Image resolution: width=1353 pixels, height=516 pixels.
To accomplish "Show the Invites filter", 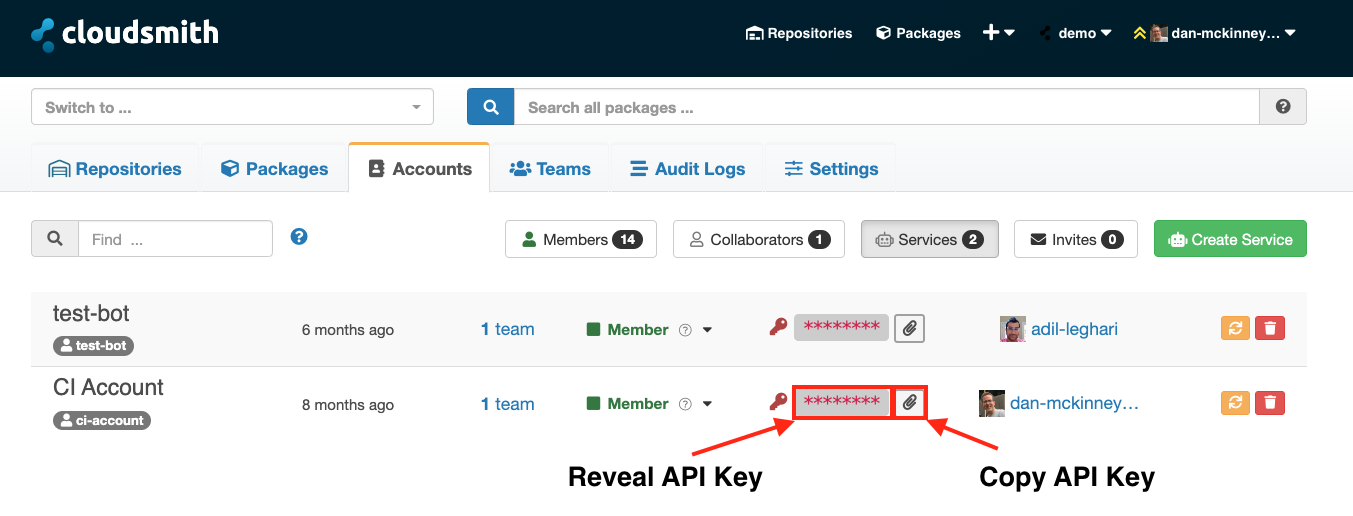I will (x=1076, y=239).
